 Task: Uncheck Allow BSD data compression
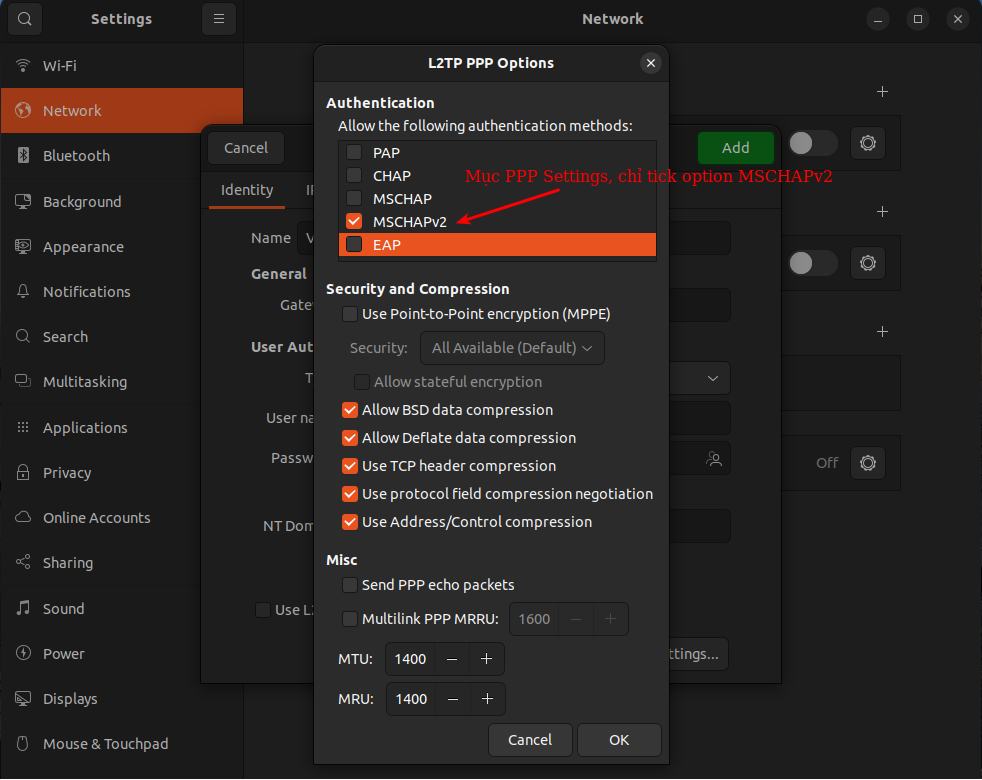350,410
